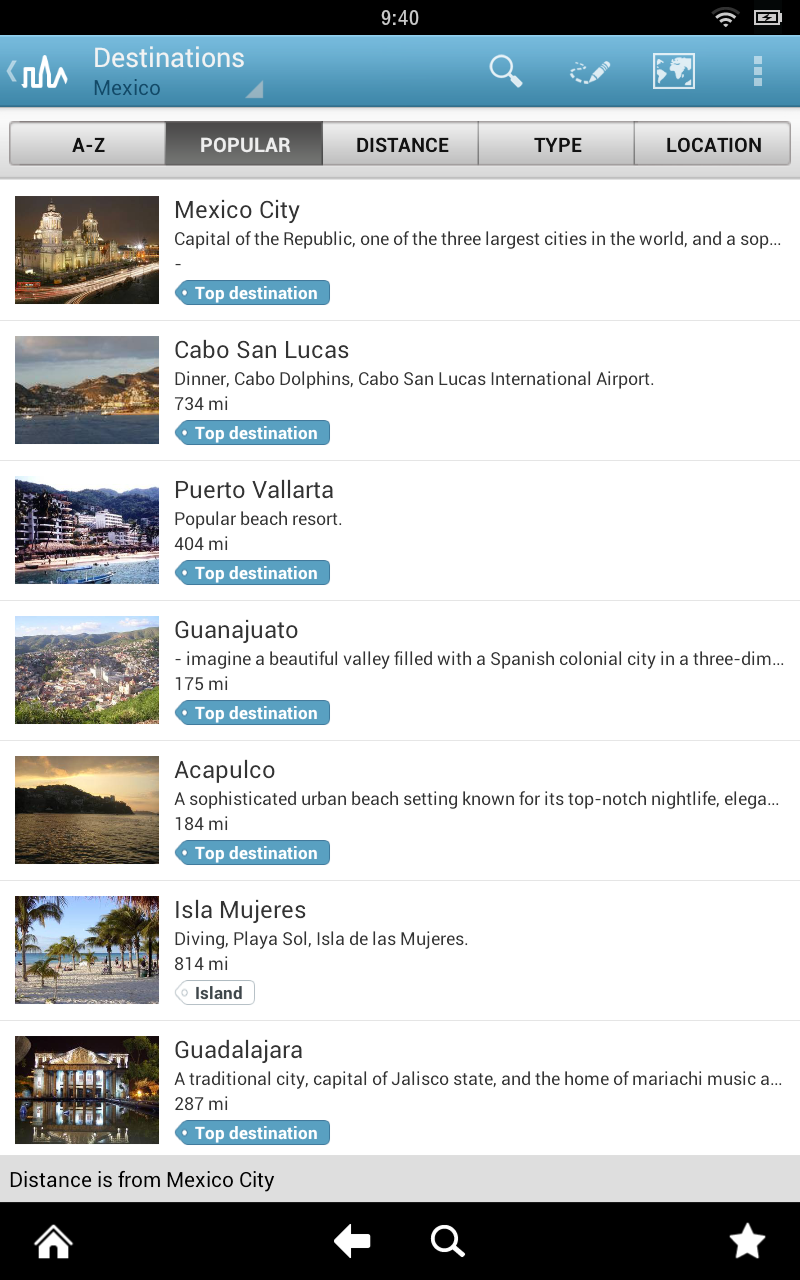800x1280 pixels.
Task: Sort destinations by A-Z
Action: pyautogui.click(x=88, y=145)
